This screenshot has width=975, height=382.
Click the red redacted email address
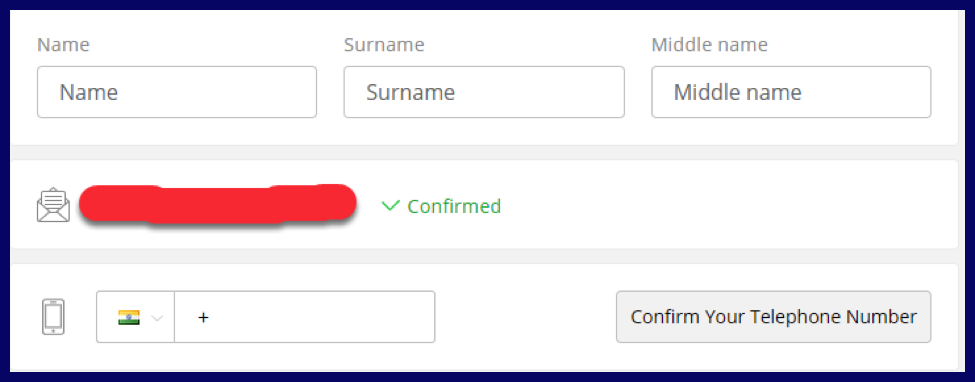218,203
